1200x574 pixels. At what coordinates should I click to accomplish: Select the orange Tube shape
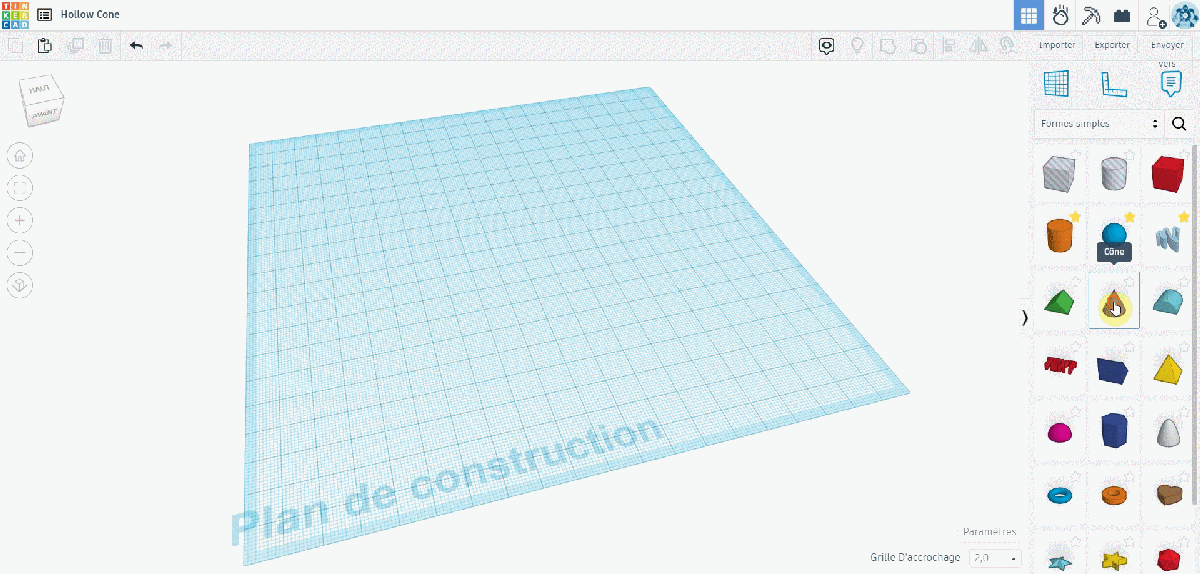coord(1114,494)
